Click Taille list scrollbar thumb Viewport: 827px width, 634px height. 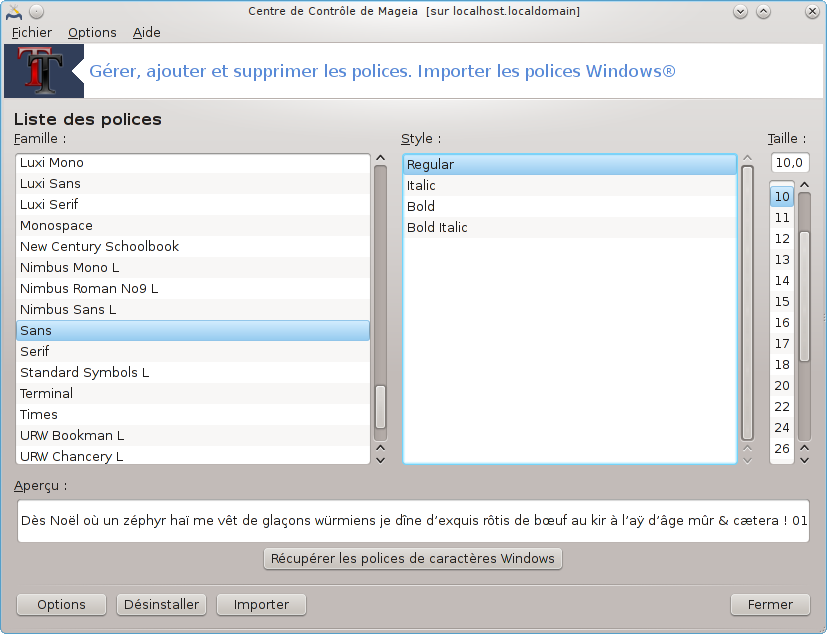tap(804, 296)
